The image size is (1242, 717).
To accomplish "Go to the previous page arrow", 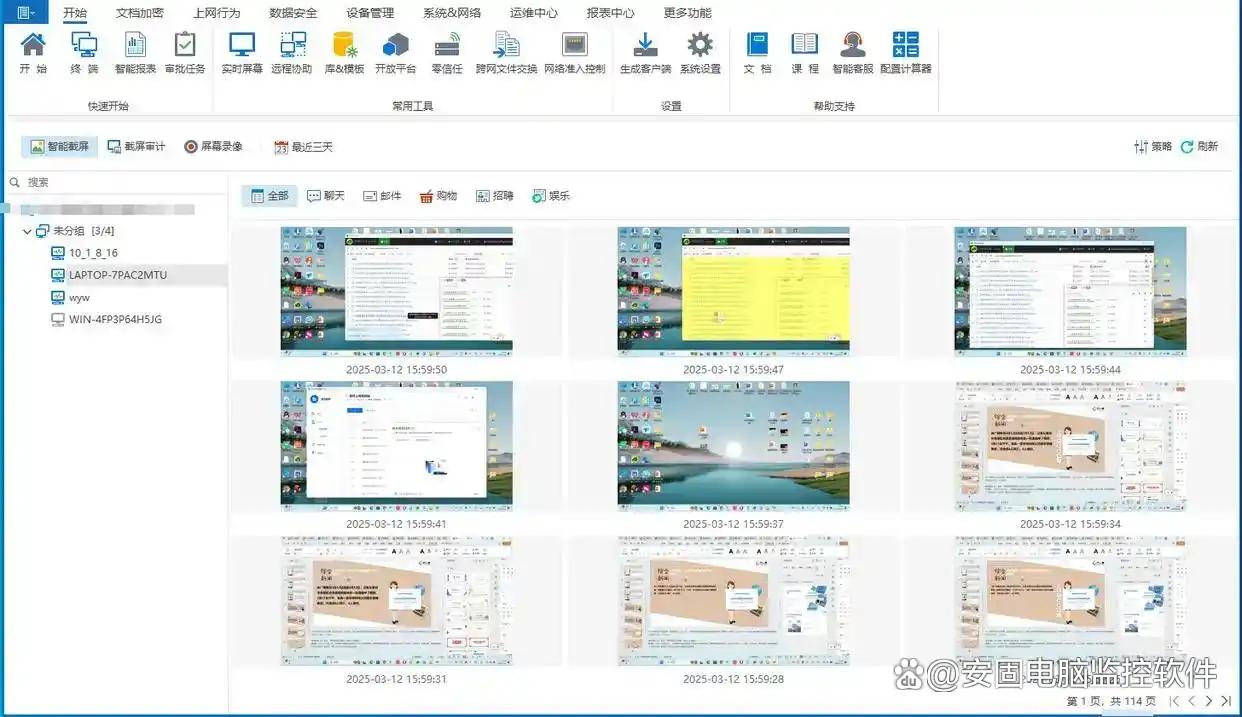I will 1191,701.
